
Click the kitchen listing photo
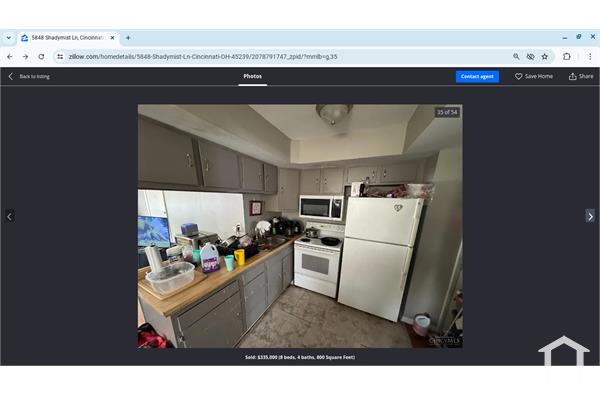(x=300, y=226)
